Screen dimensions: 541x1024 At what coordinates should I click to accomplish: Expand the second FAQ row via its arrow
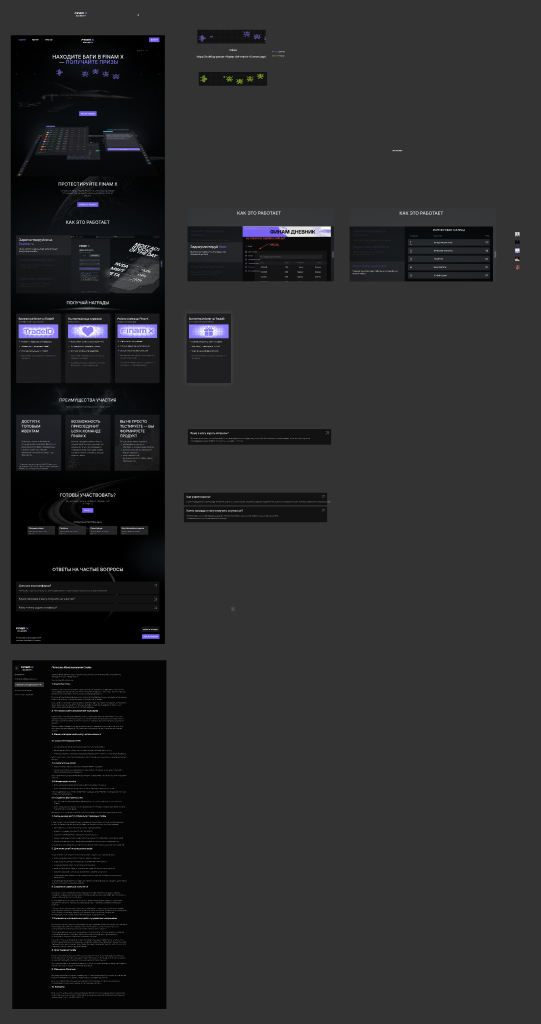click(156, 598)
